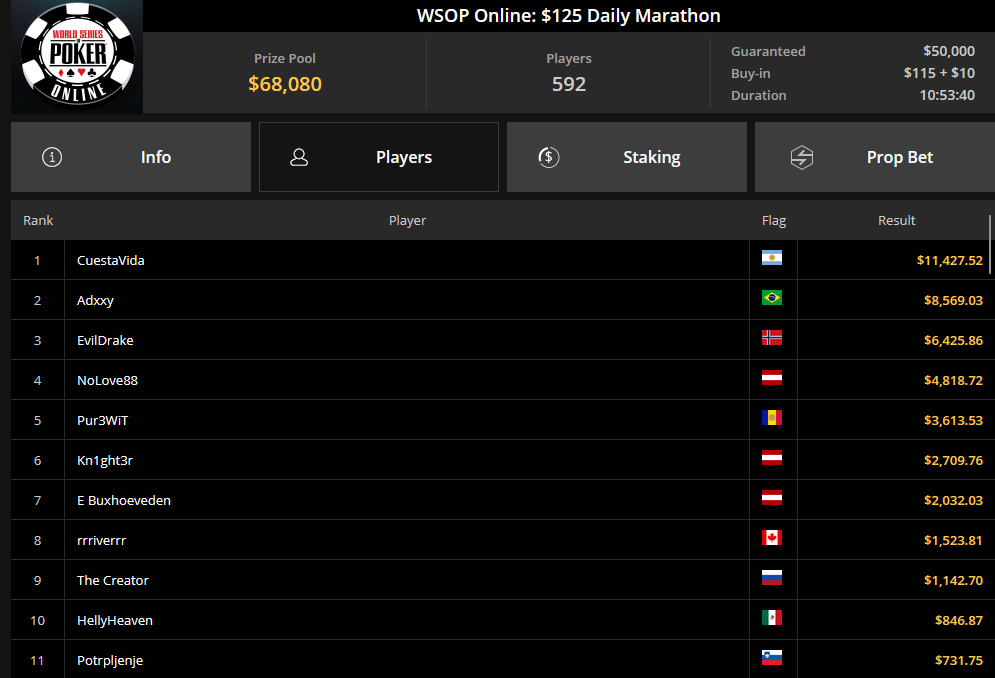
Task: Click the $50,000 guaranteed value
Action: pyautogui.click(x=949, y=51)
